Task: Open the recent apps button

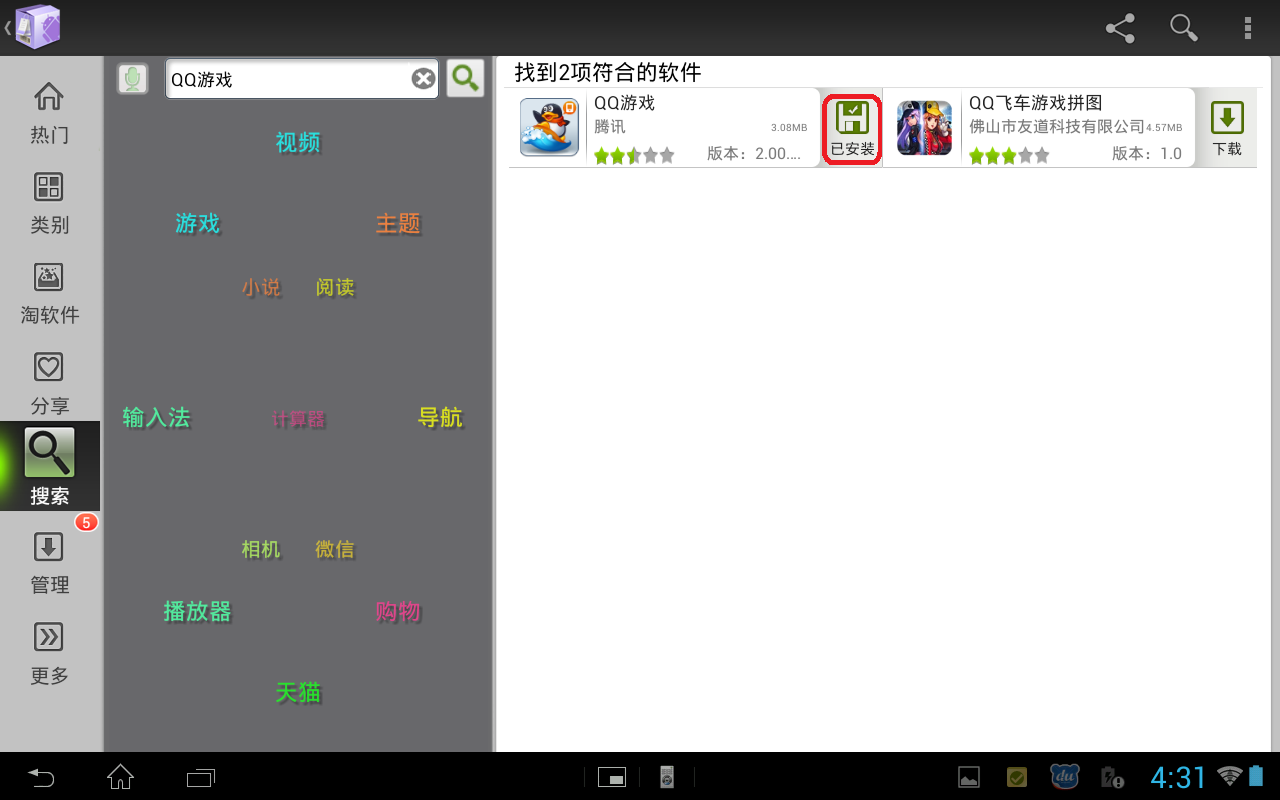Action: (201, 776)
